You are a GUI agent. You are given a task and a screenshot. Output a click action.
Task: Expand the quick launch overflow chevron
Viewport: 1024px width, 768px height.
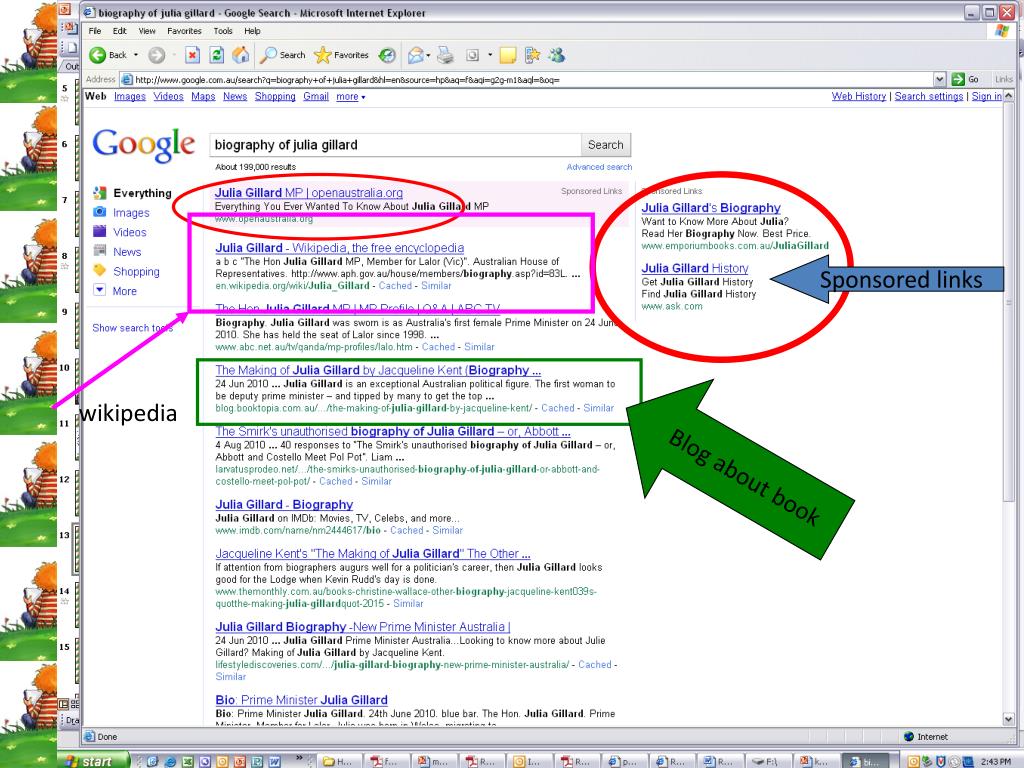point(300,760)
